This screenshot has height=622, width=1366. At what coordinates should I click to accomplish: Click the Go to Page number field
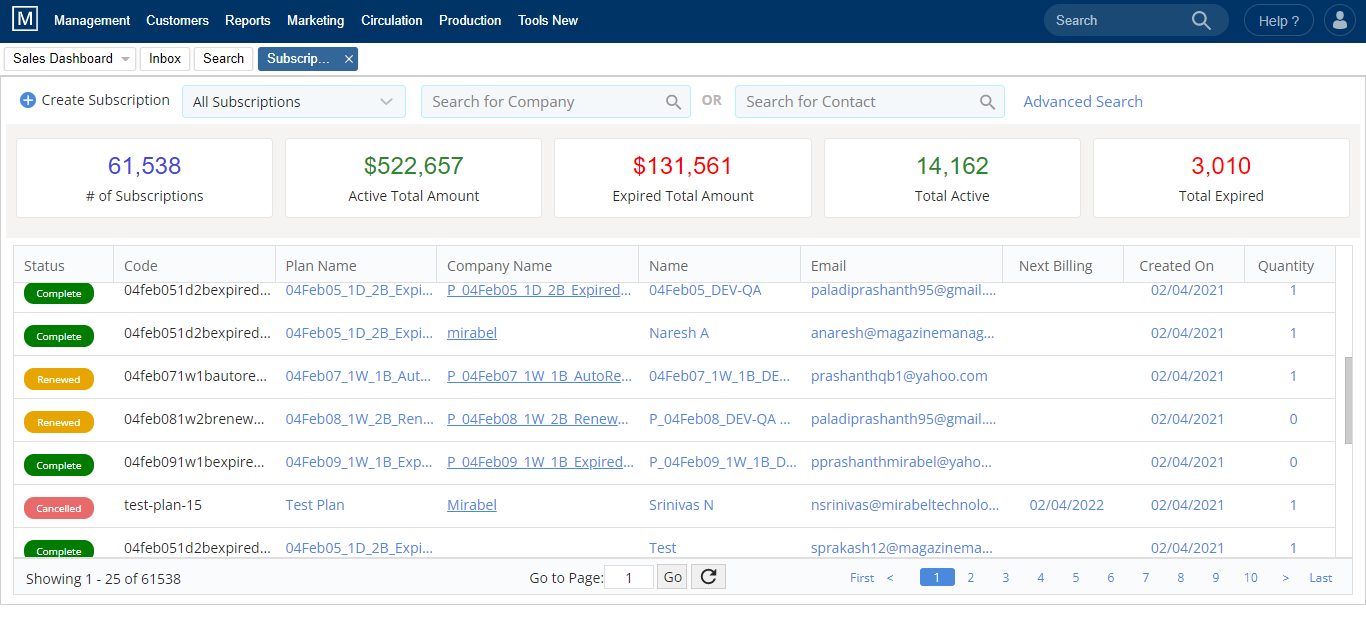coord(629,577)
